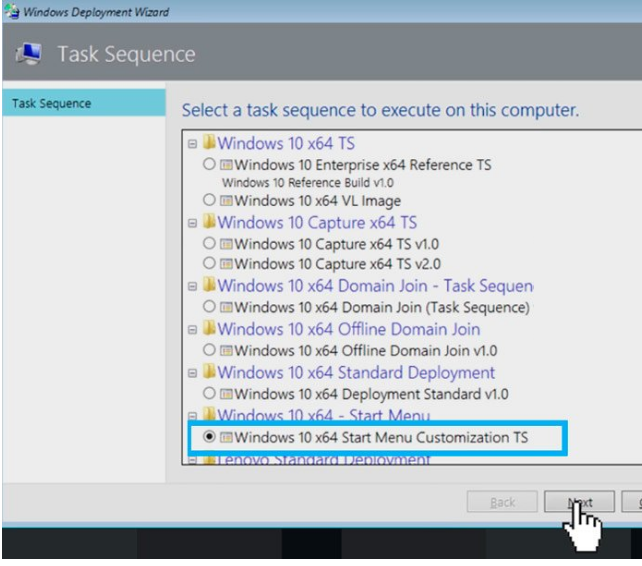Click the Windows 10 x64 Domain Join folder icon

tap(209, 284)
